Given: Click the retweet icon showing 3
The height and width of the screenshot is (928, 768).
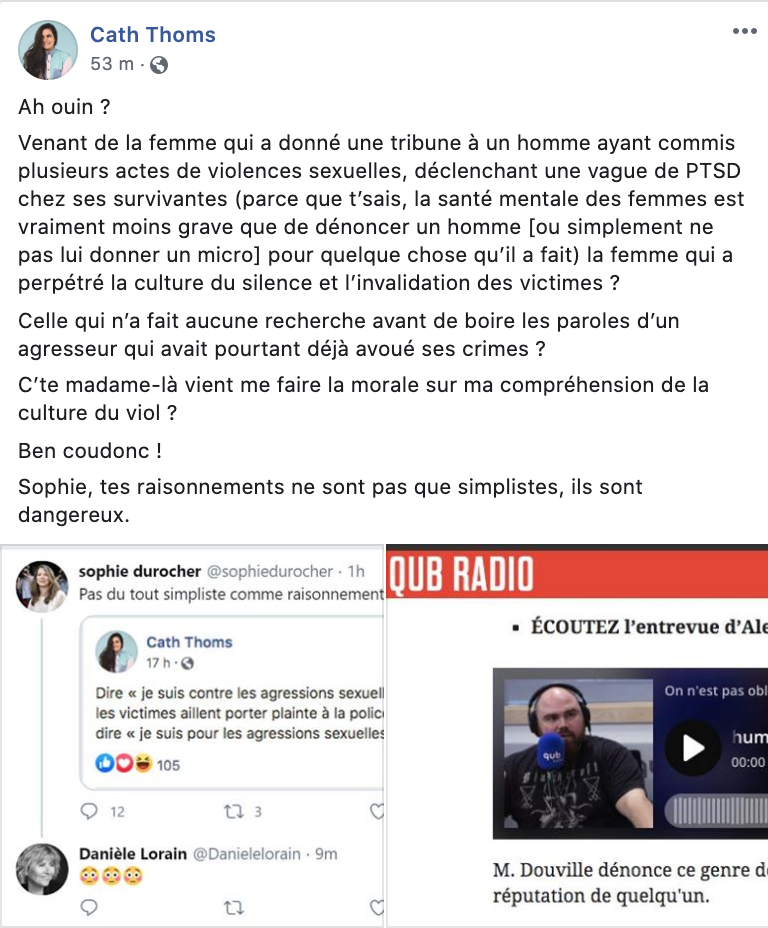Looking at the screenshot, I should [x=234, y=811].
